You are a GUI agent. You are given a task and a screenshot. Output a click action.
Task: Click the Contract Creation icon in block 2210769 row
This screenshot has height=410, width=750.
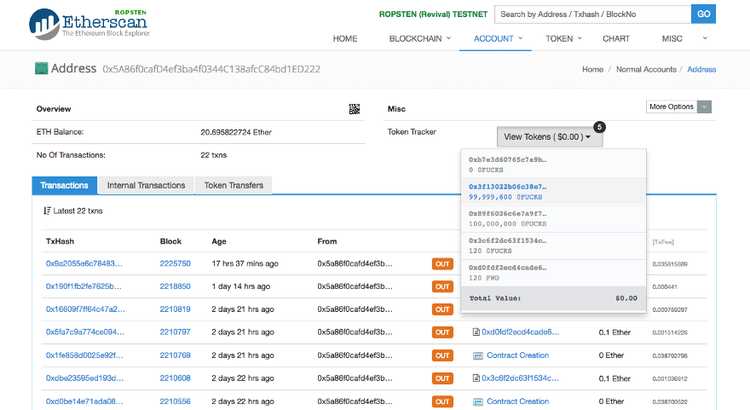477,355
